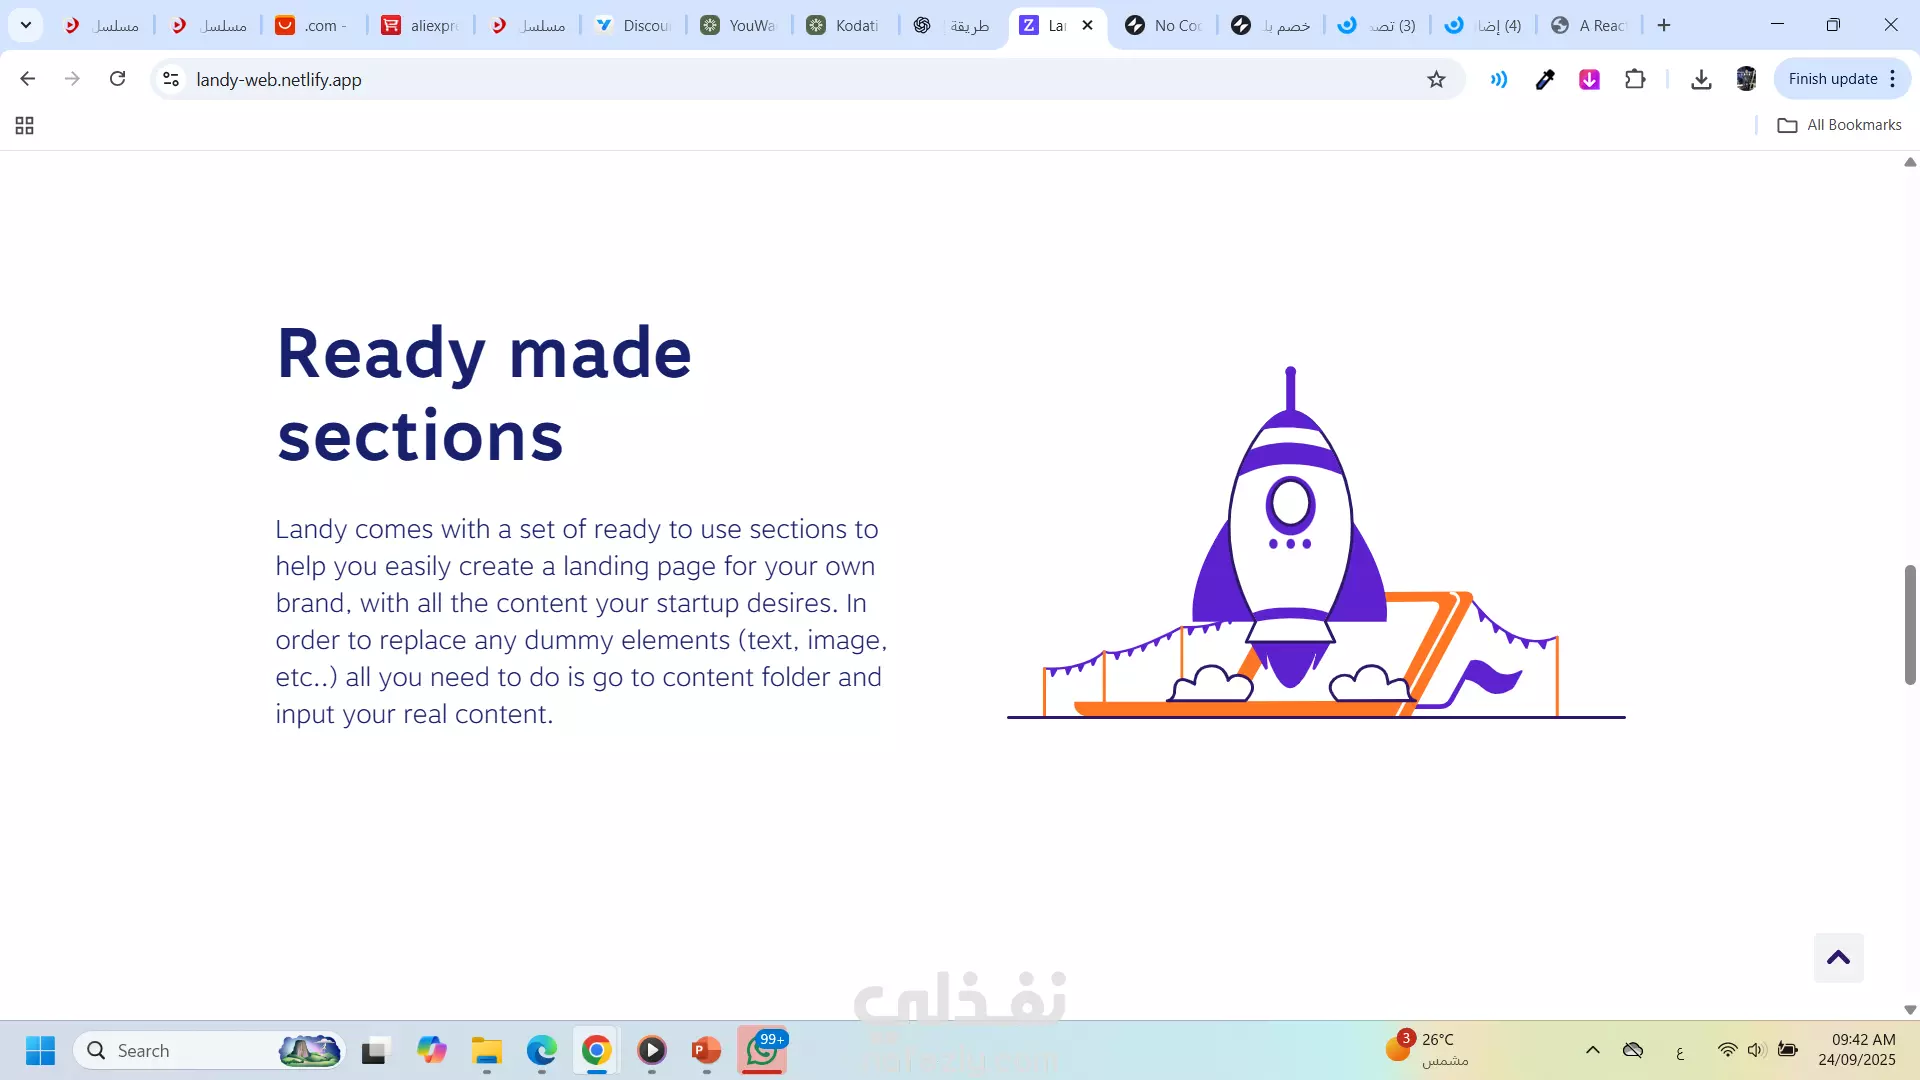1920x1080 pixels.
Task: Click the pink download extension icon
Action: (x=1589, y=79)
